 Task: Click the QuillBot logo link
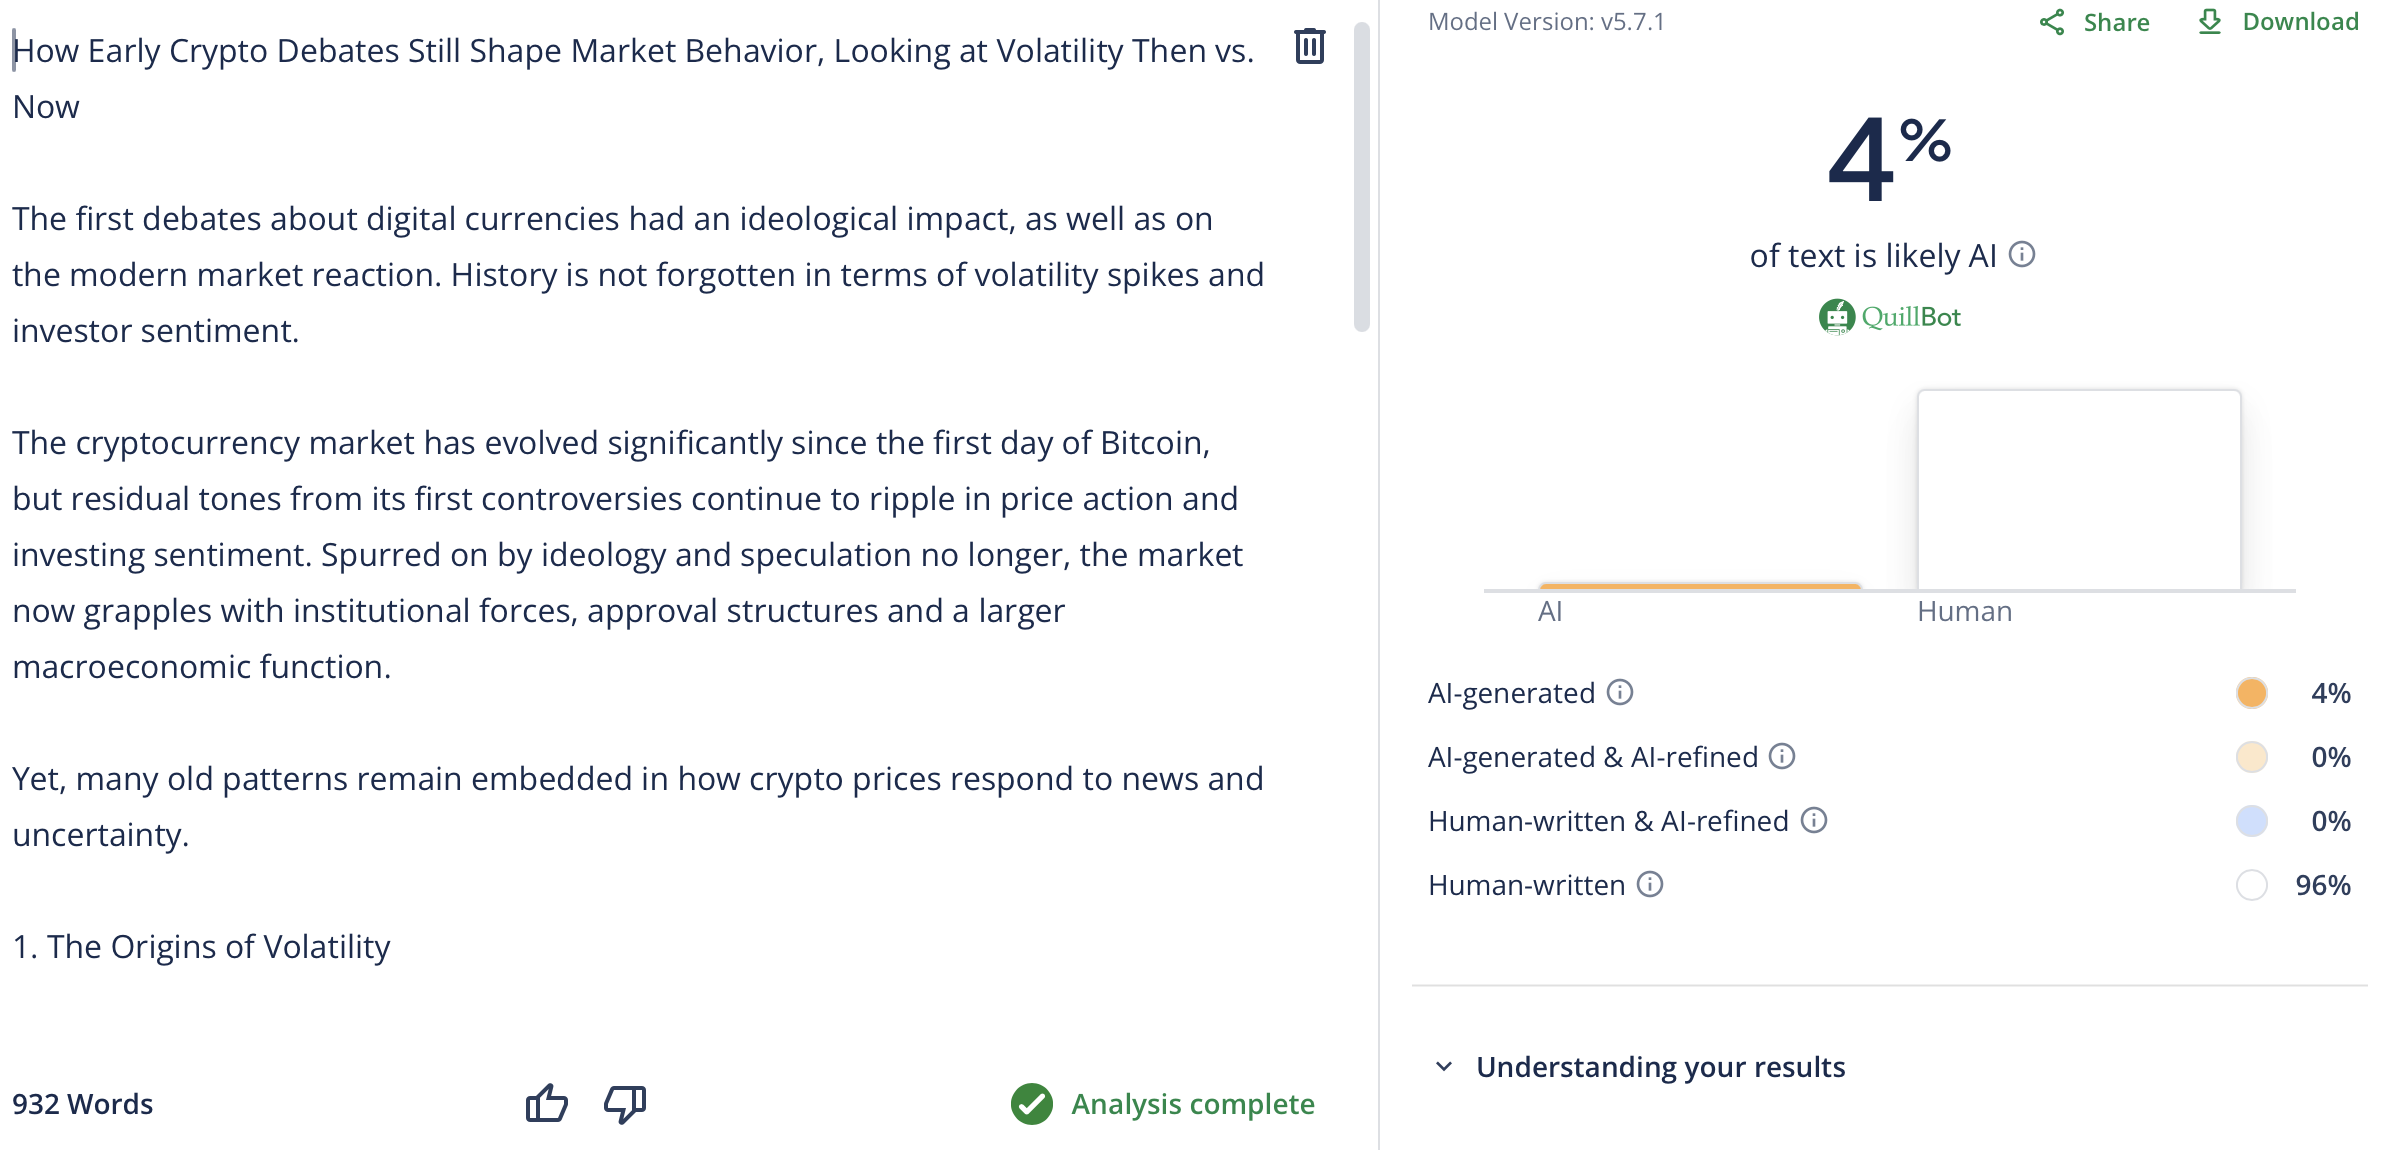pos(1890,317)
